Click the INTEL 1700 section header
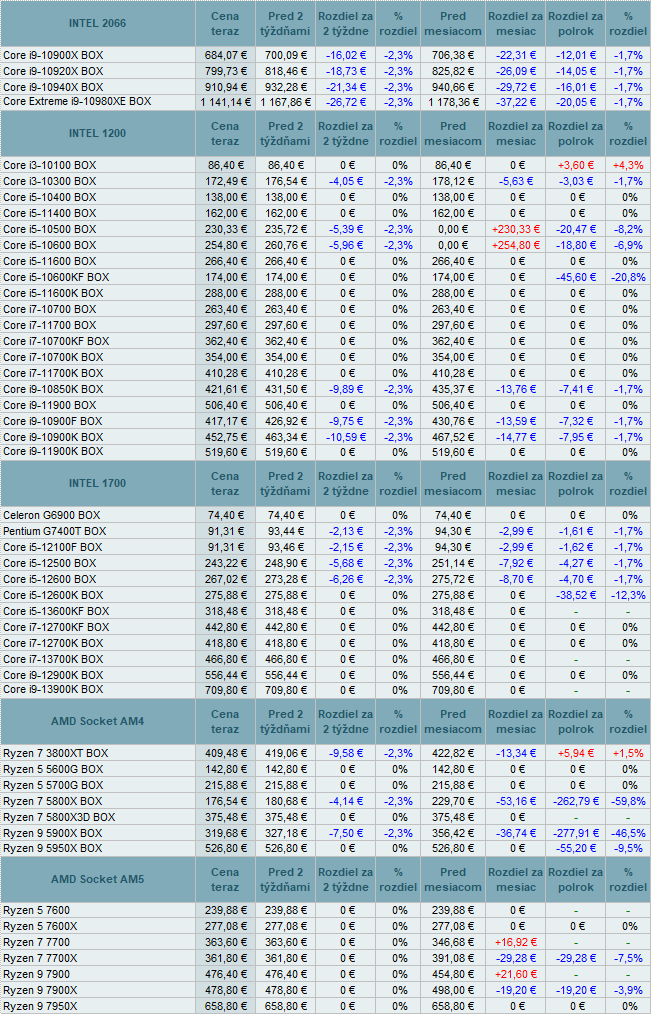 (98, 483)
